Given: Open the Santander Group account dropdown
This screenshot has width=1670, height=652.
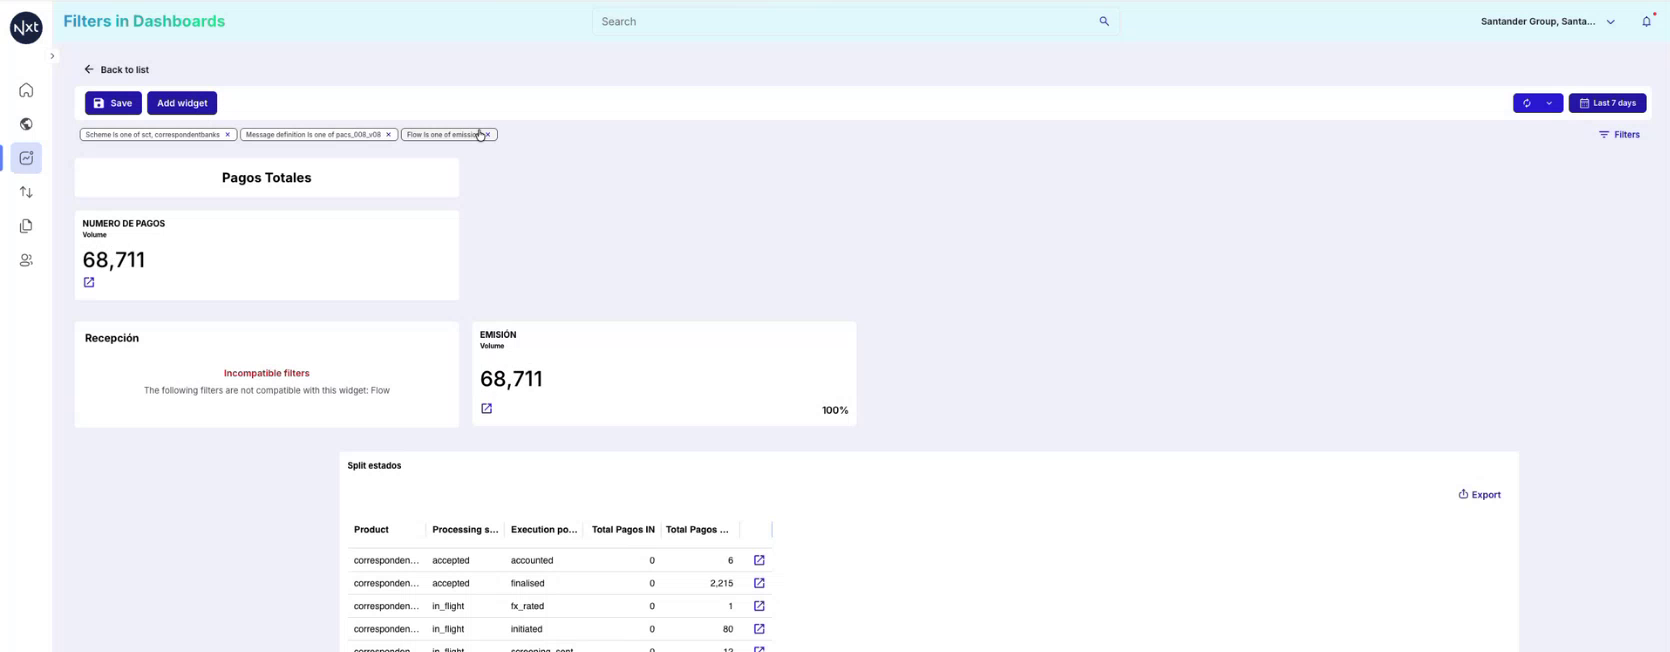Looking at the screenshot, I should pyautogui.click(x=1547, y=21).
